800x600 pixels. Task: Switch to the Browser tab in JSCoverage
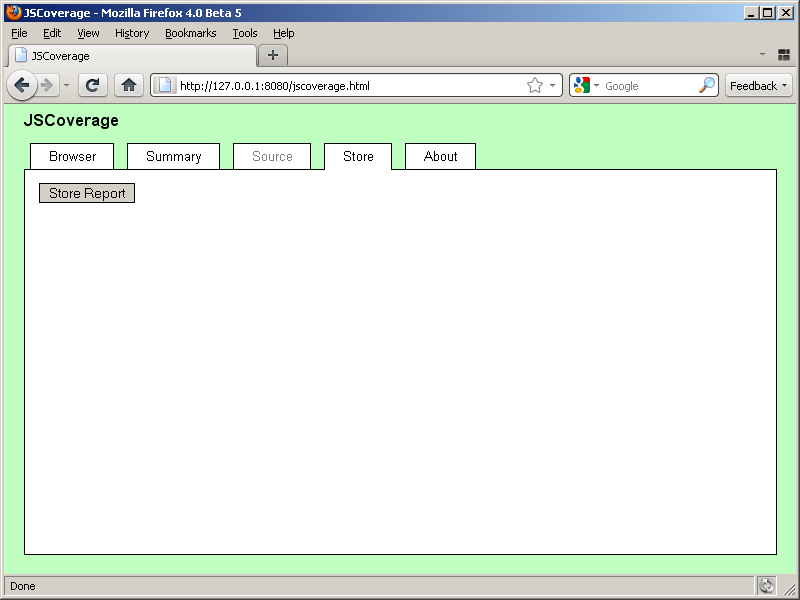tap(72, 156)
